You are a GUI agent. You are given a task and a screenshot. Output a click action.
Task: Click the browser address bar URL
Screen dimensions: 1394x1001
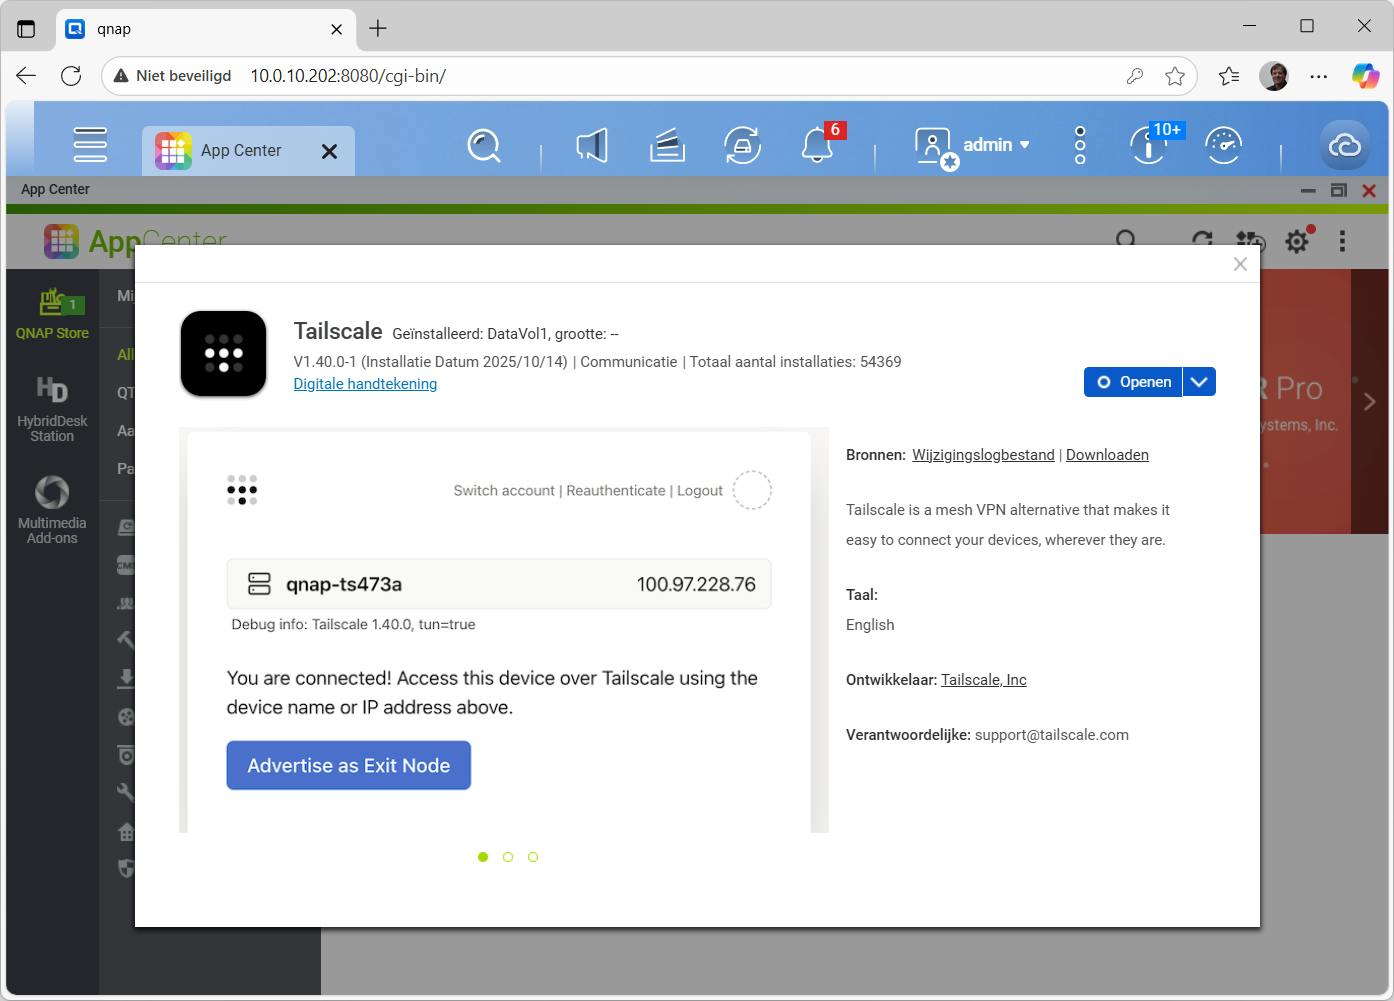(x=348, y=76)
